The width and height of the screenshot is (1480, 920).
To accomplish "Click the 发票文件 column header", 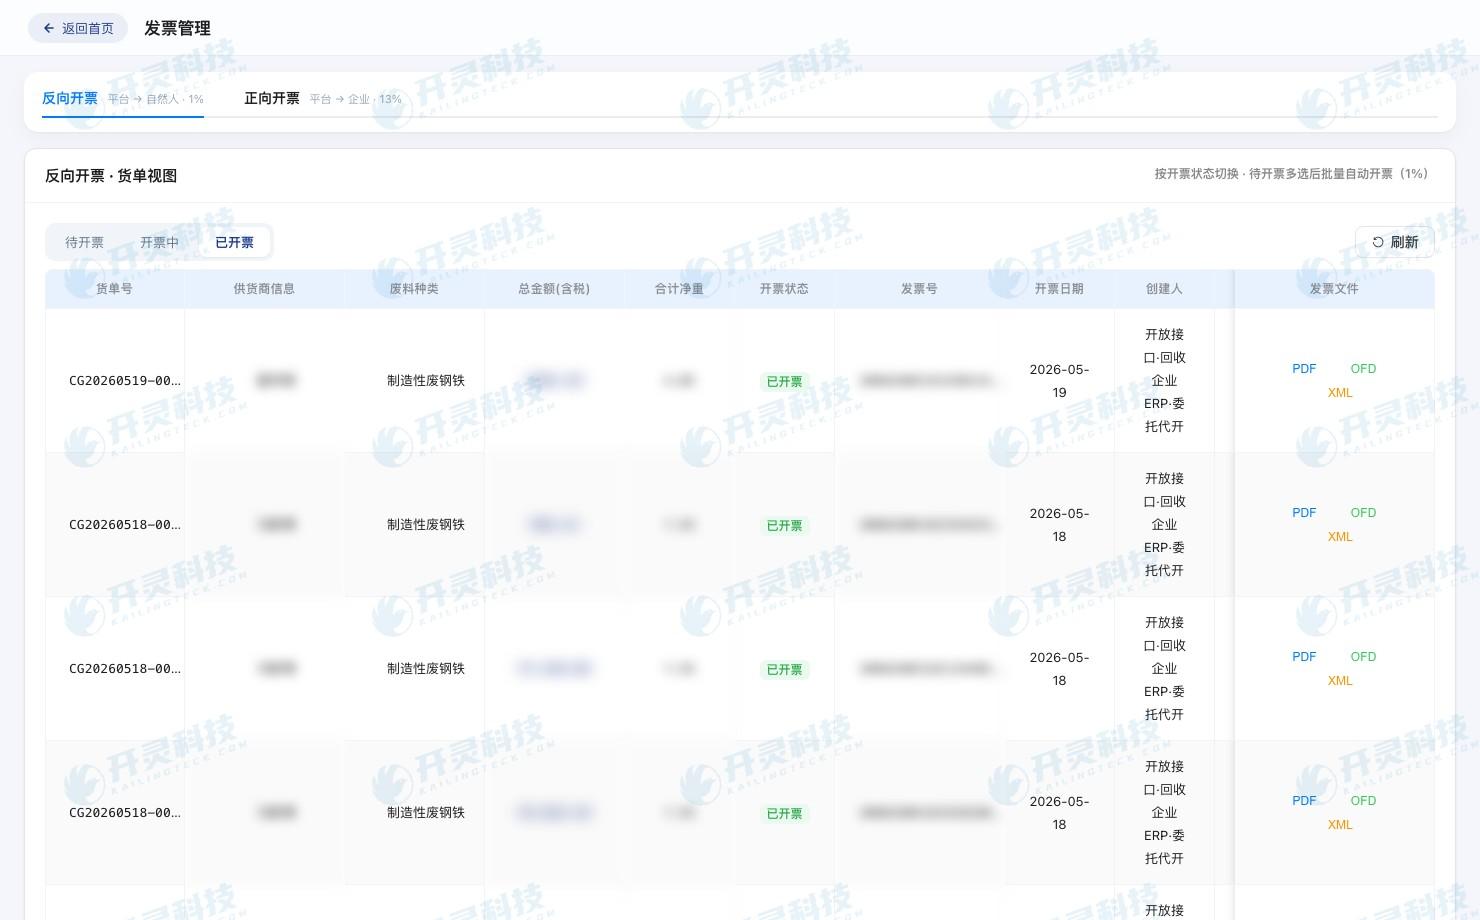I will click(1334, 289).
